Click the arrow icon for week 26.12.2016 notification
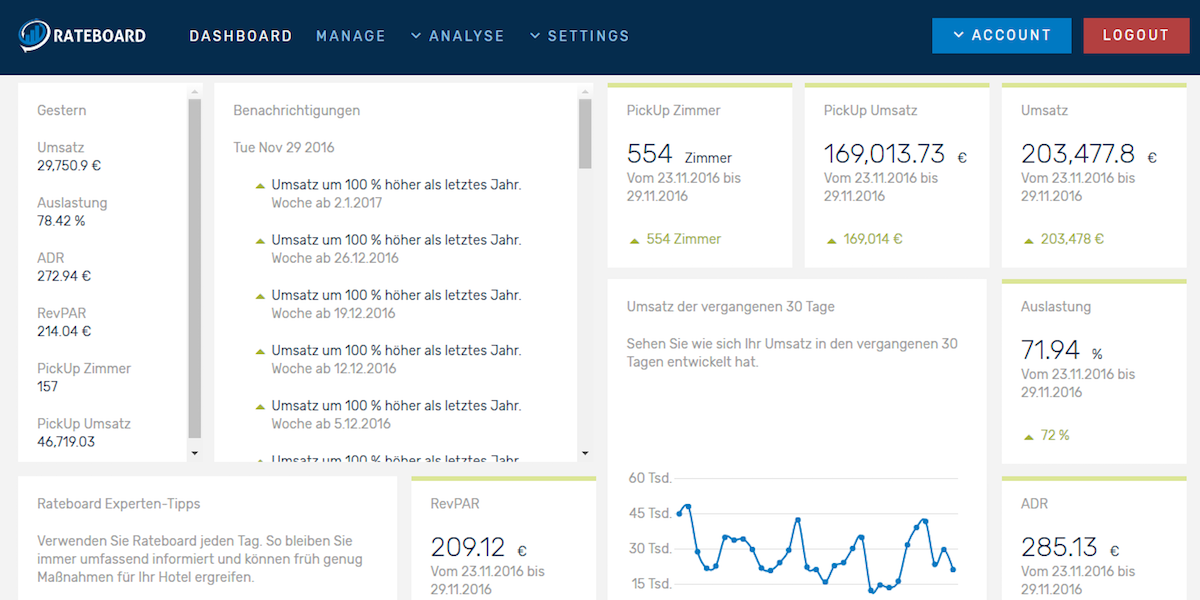 click(x=260, y=241)
